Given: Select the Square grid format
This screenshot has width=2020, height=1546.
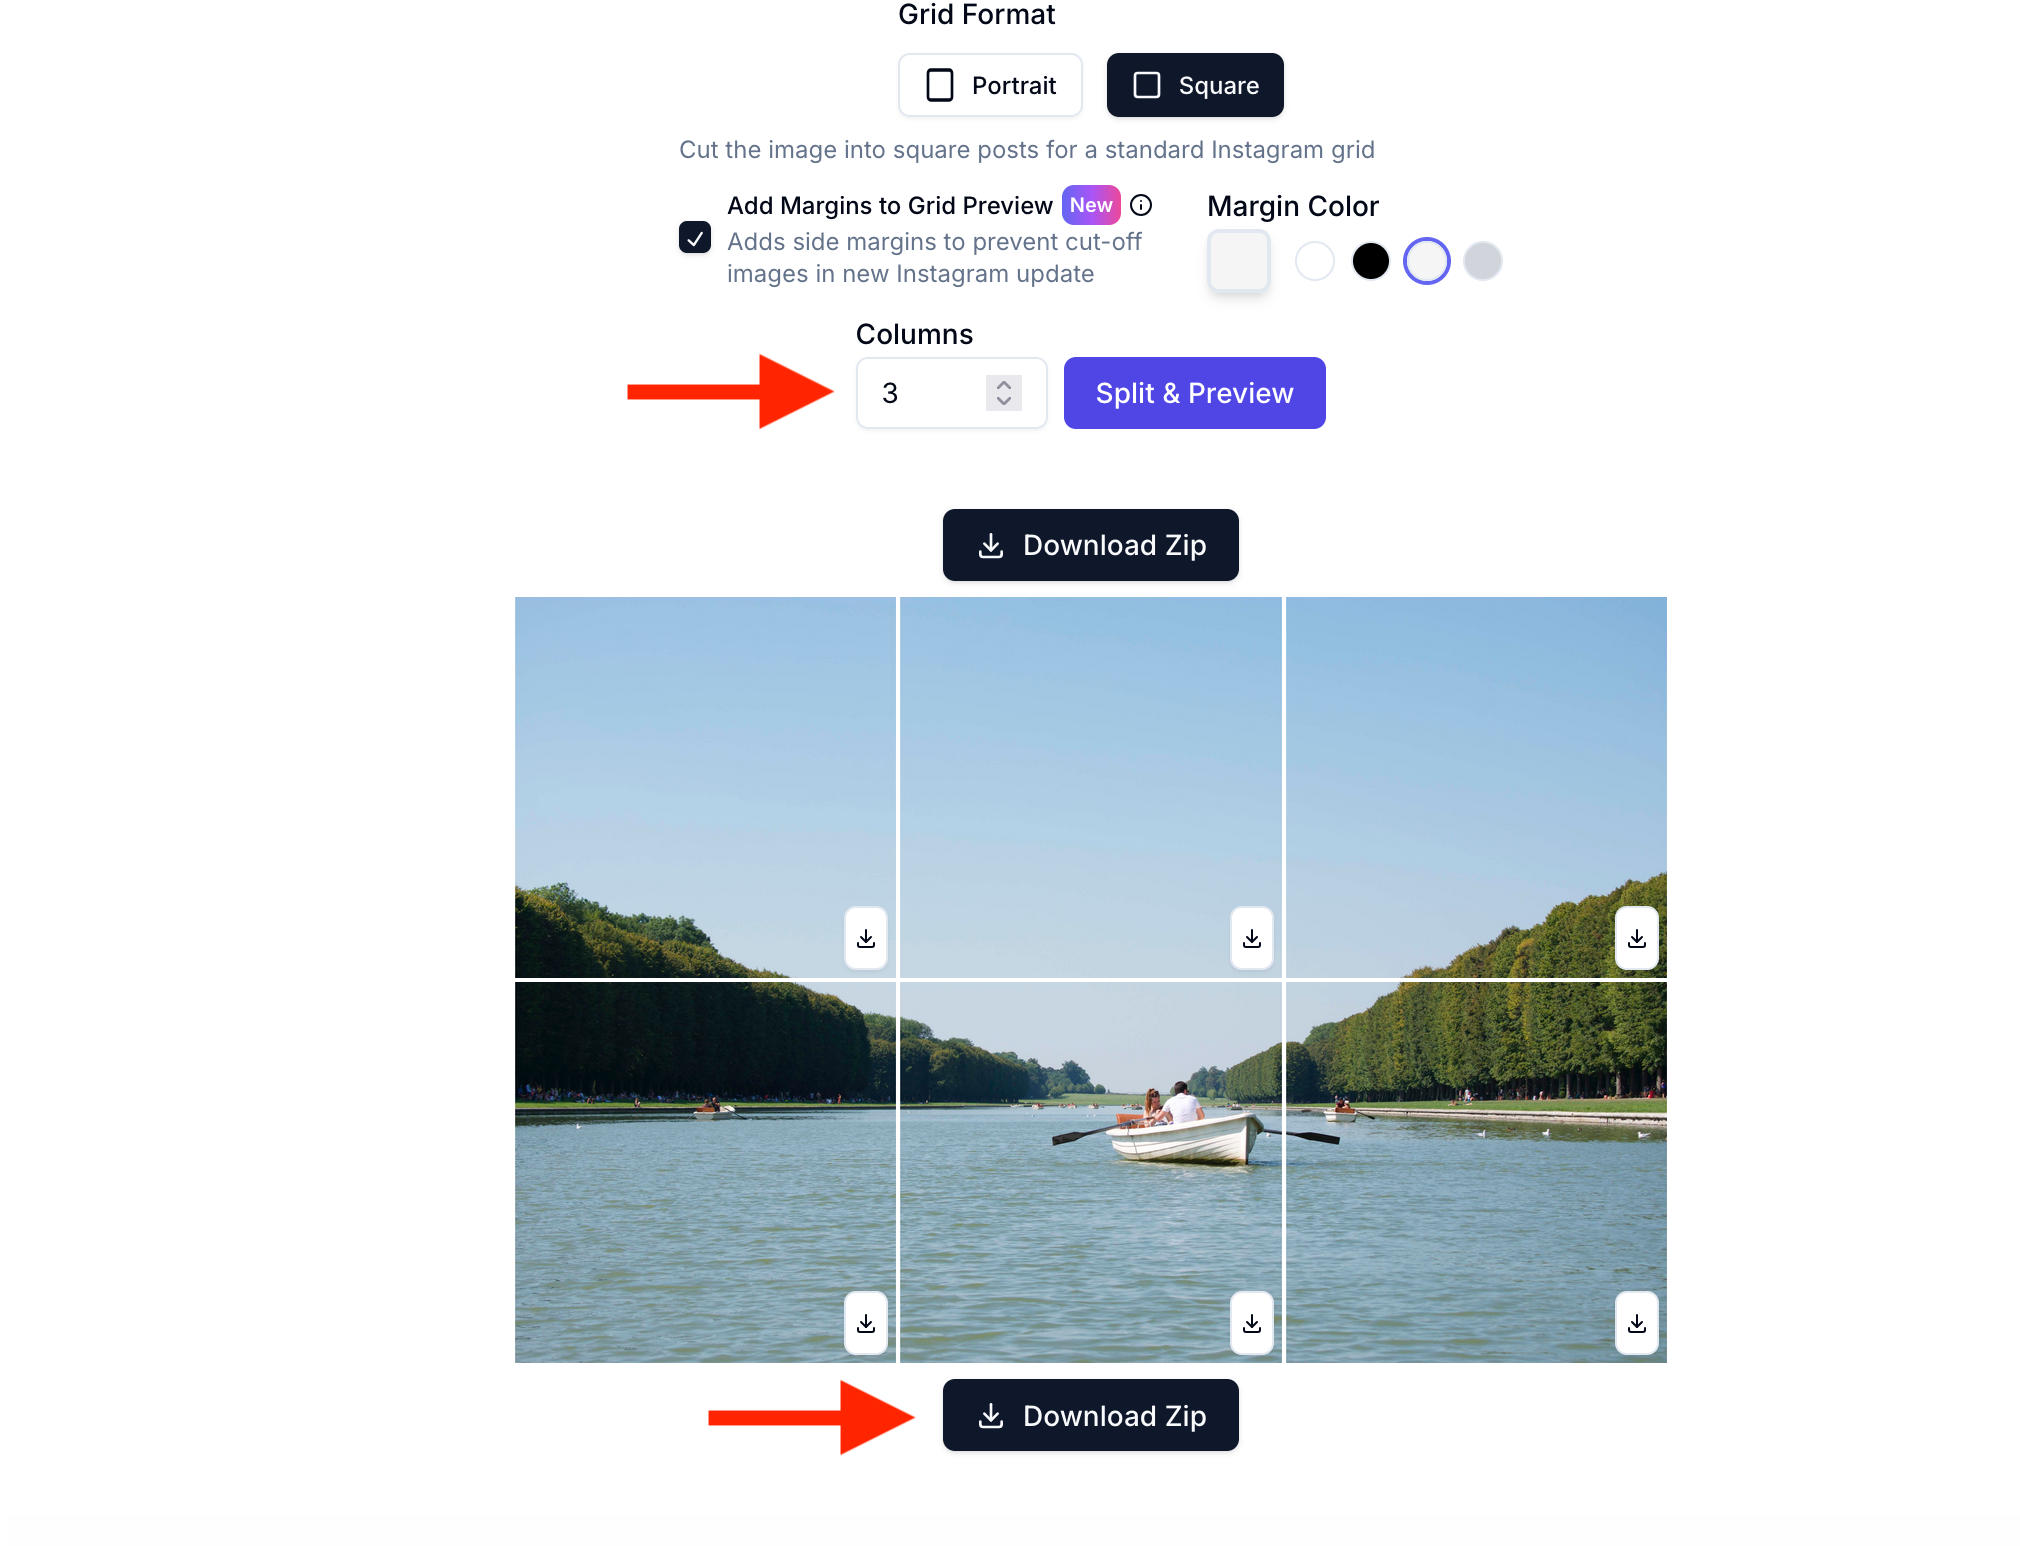Looking at the screenshot, I should click(x=1195, y=85).
